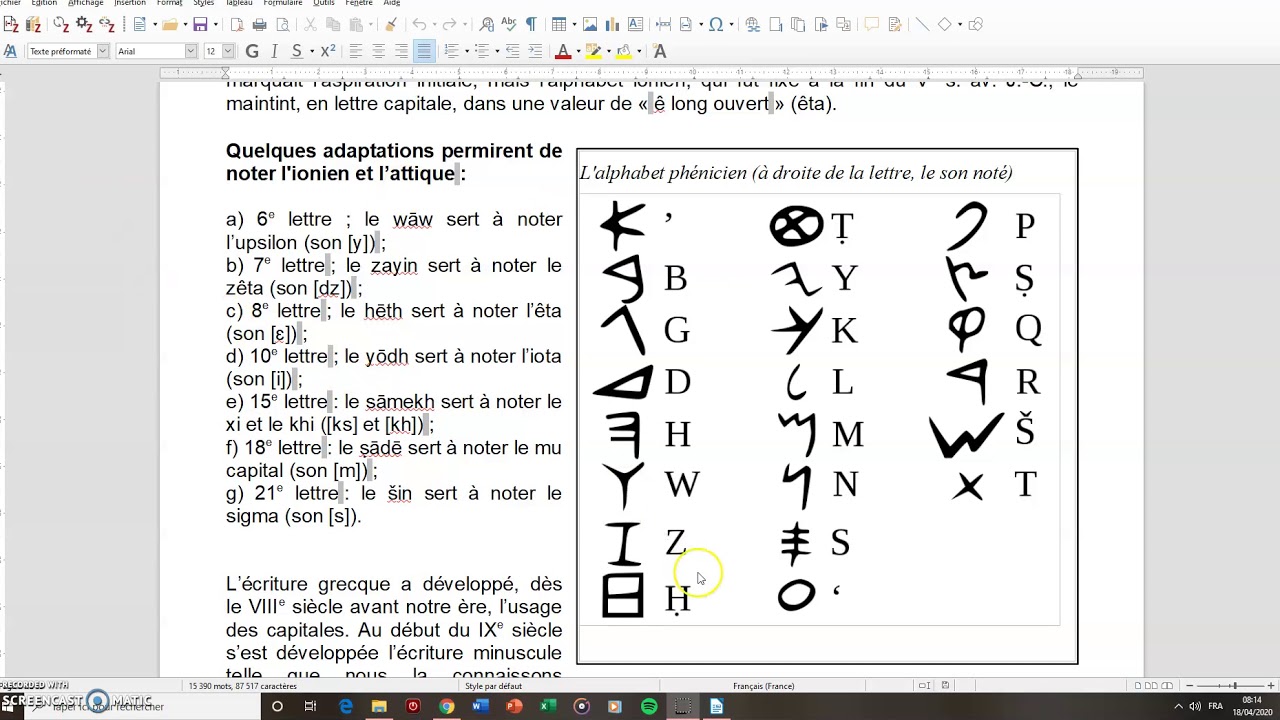This screenshot has width=1280, height=720.
Task: Click the Print icon
Action: pos(260,24)
